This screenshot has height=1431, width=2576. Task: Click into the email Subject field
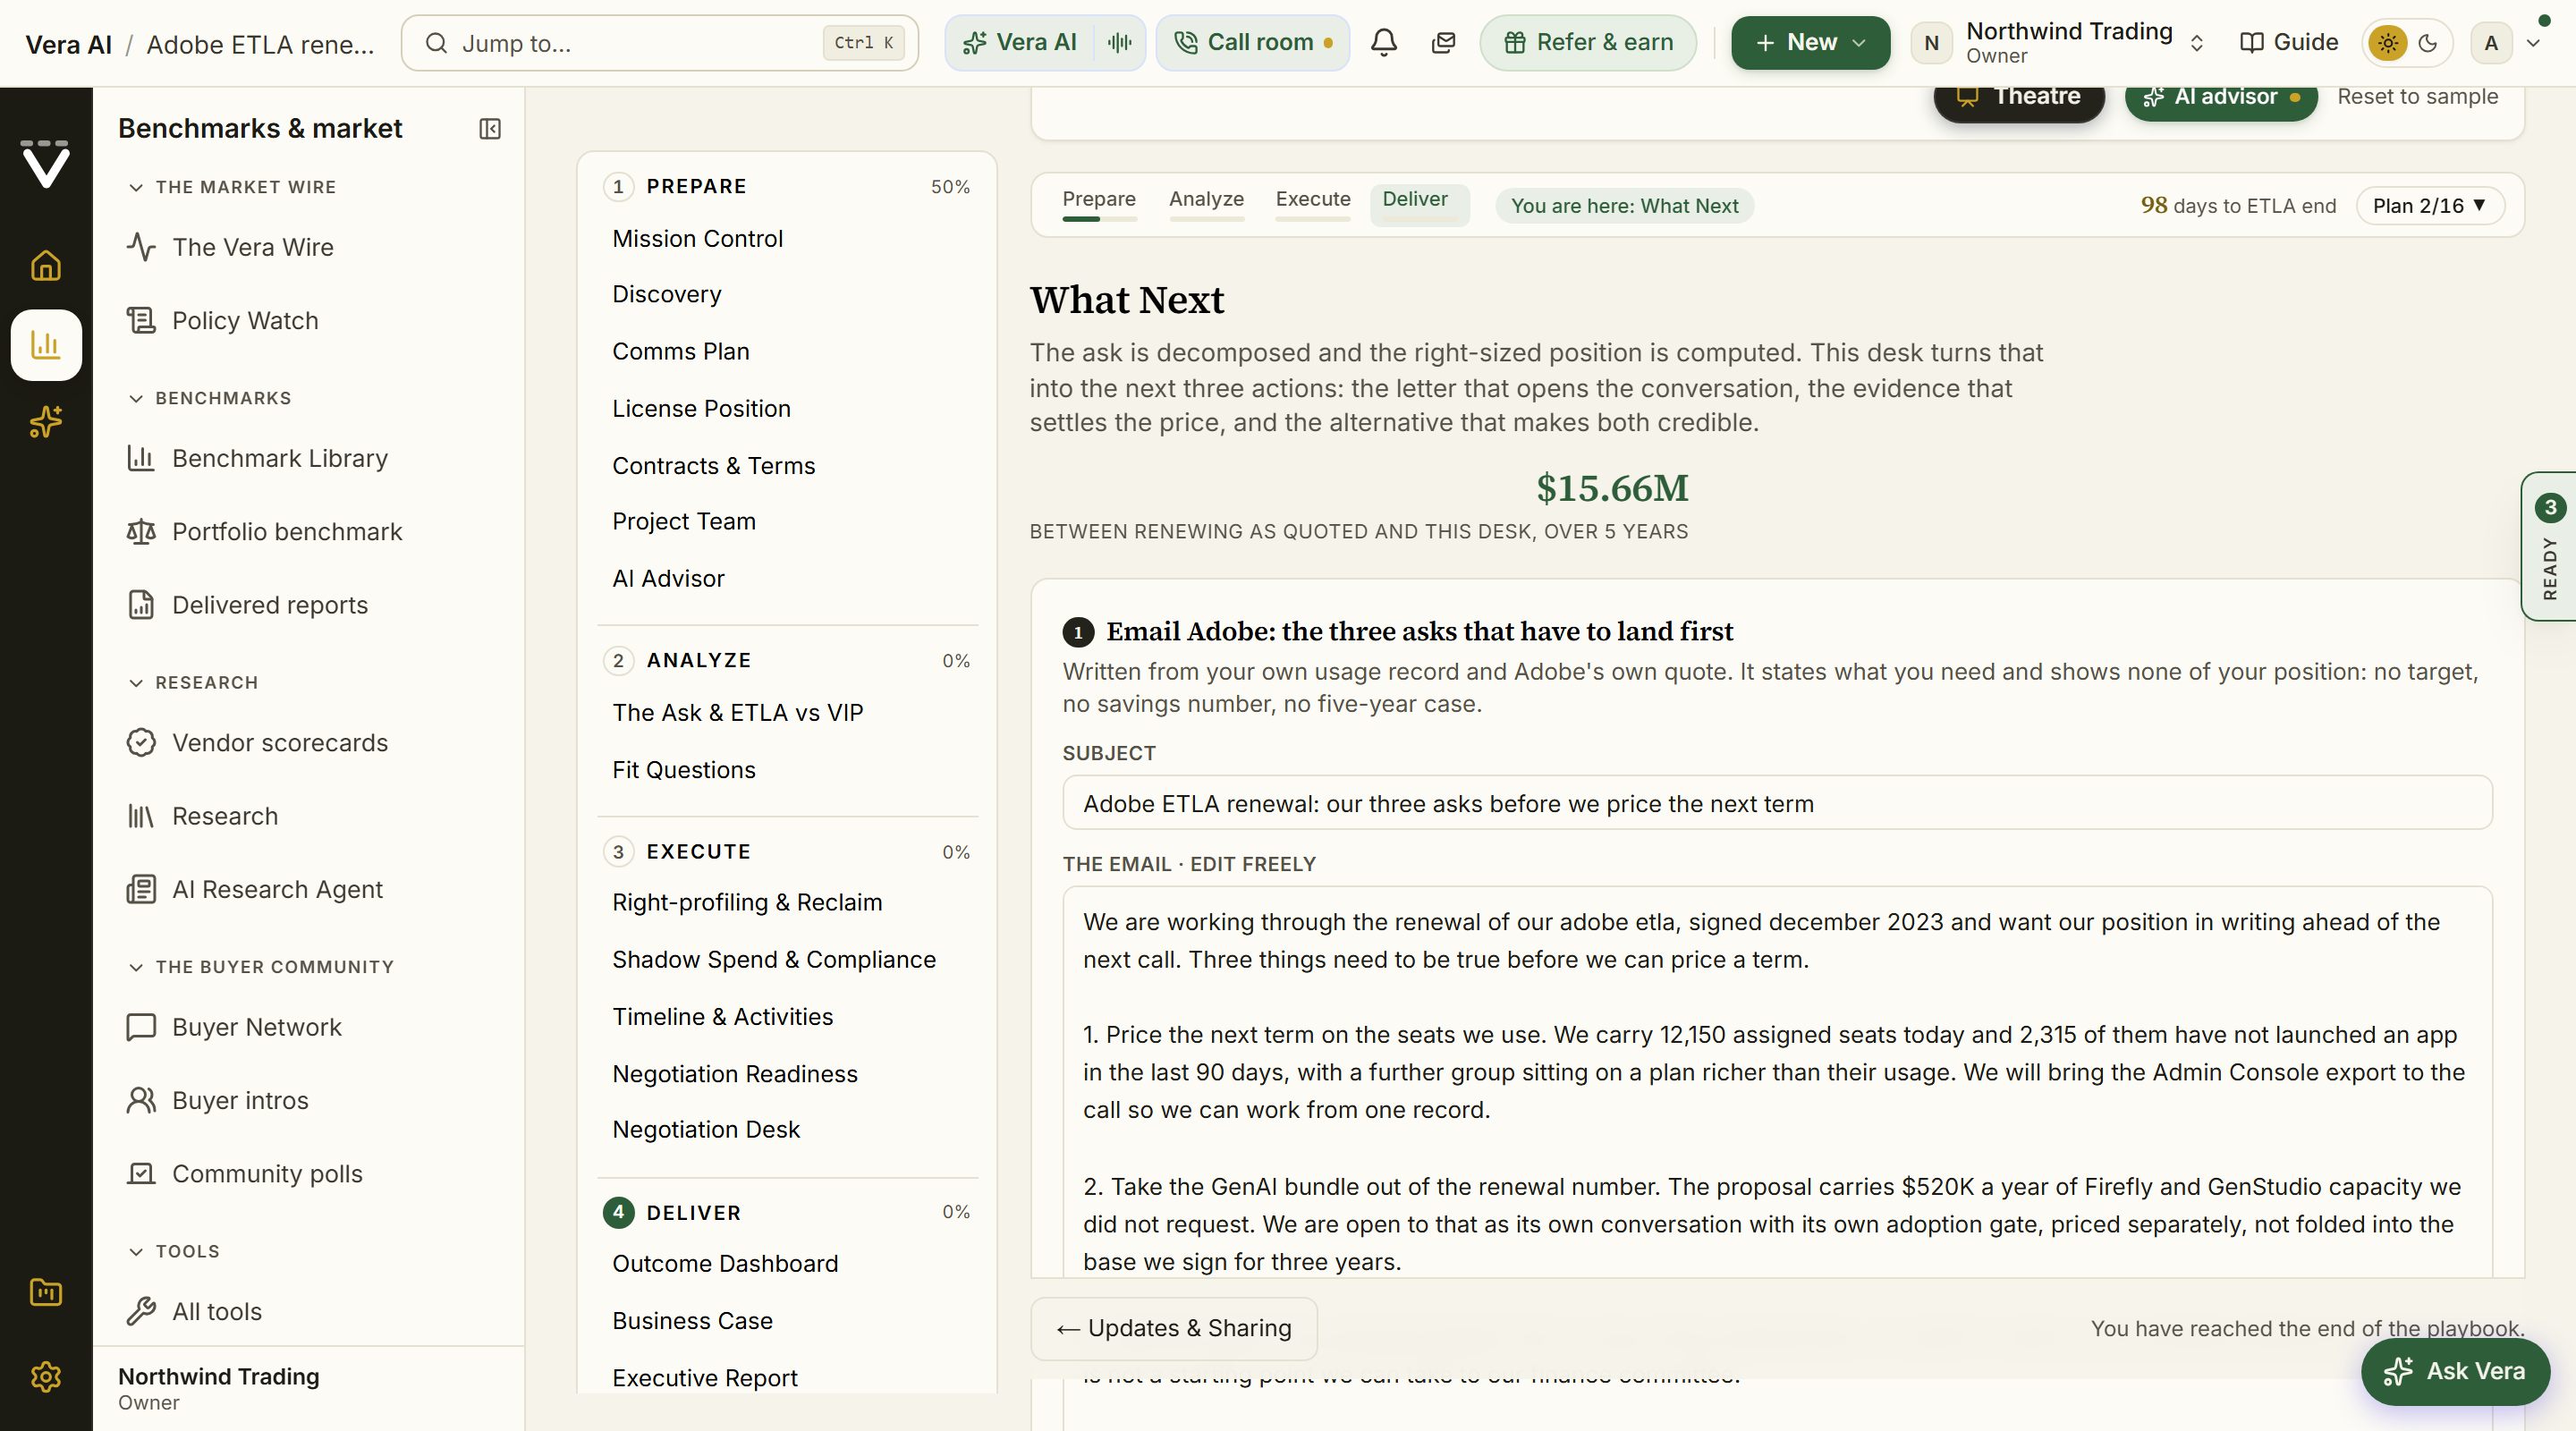click(x=1777, y=803)
